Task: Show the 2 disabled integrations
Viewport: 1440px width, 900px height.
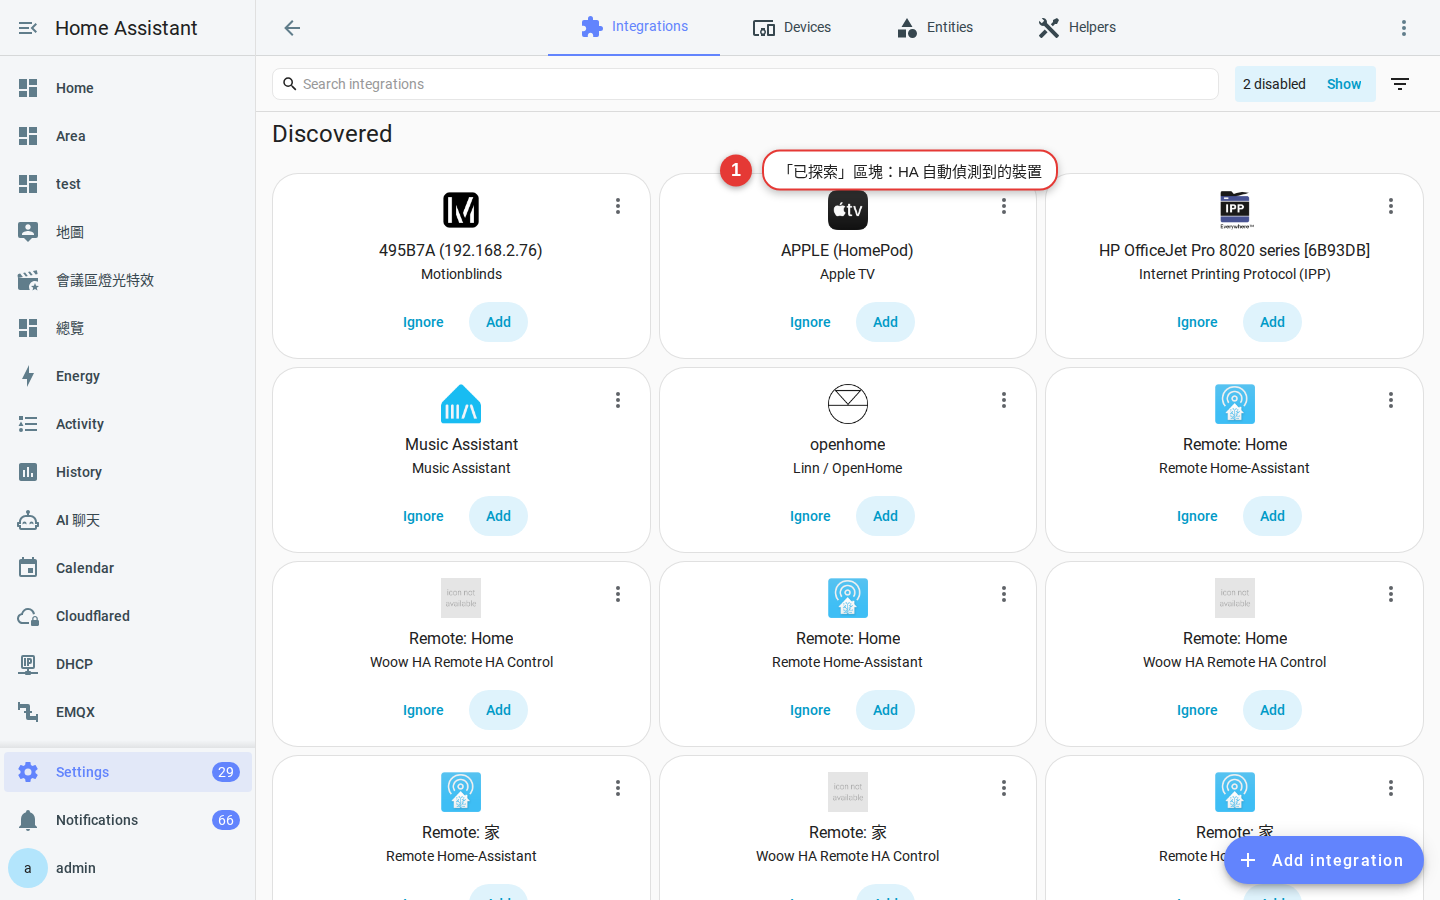Action: click(1344, 84)
